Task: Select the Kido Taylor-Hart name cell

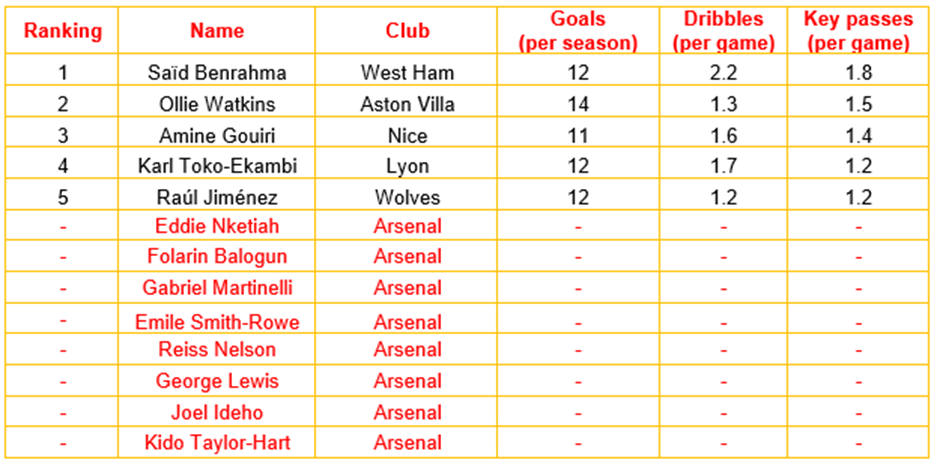Action: pyautogui.click(x=217, y=442)
